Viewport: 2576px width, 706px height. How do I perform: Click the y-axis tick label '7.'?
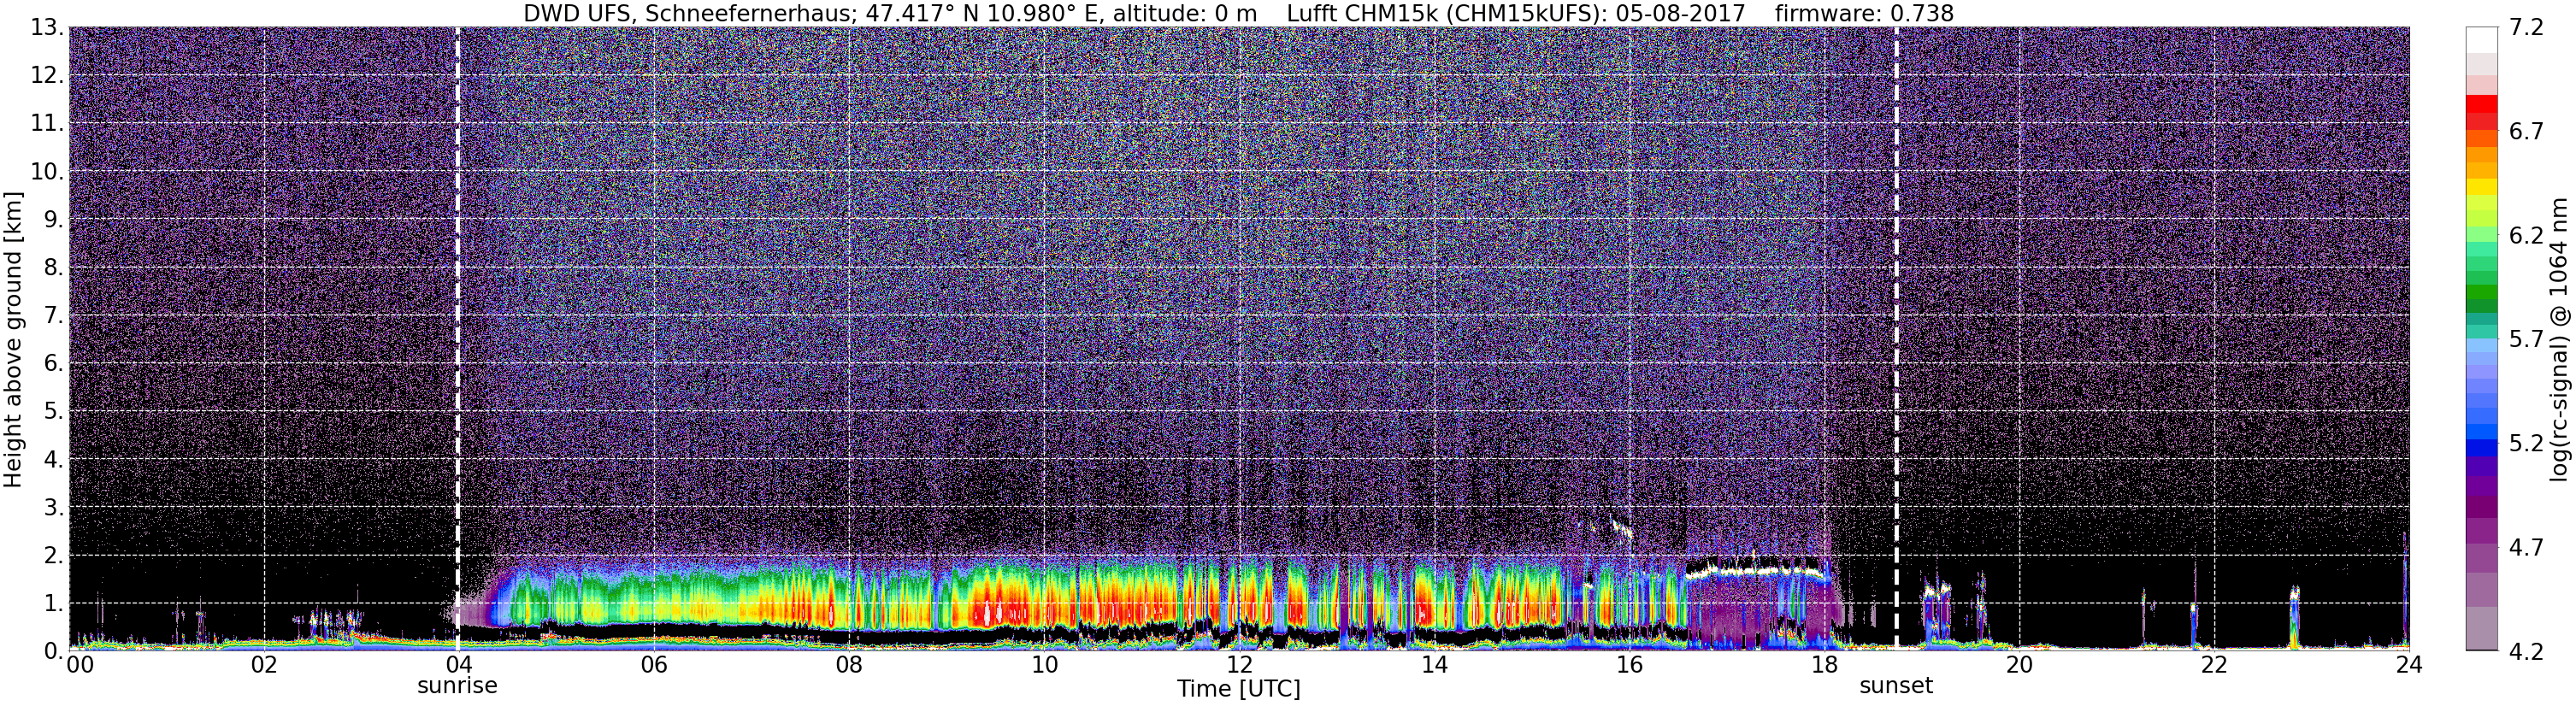(54, 316)
